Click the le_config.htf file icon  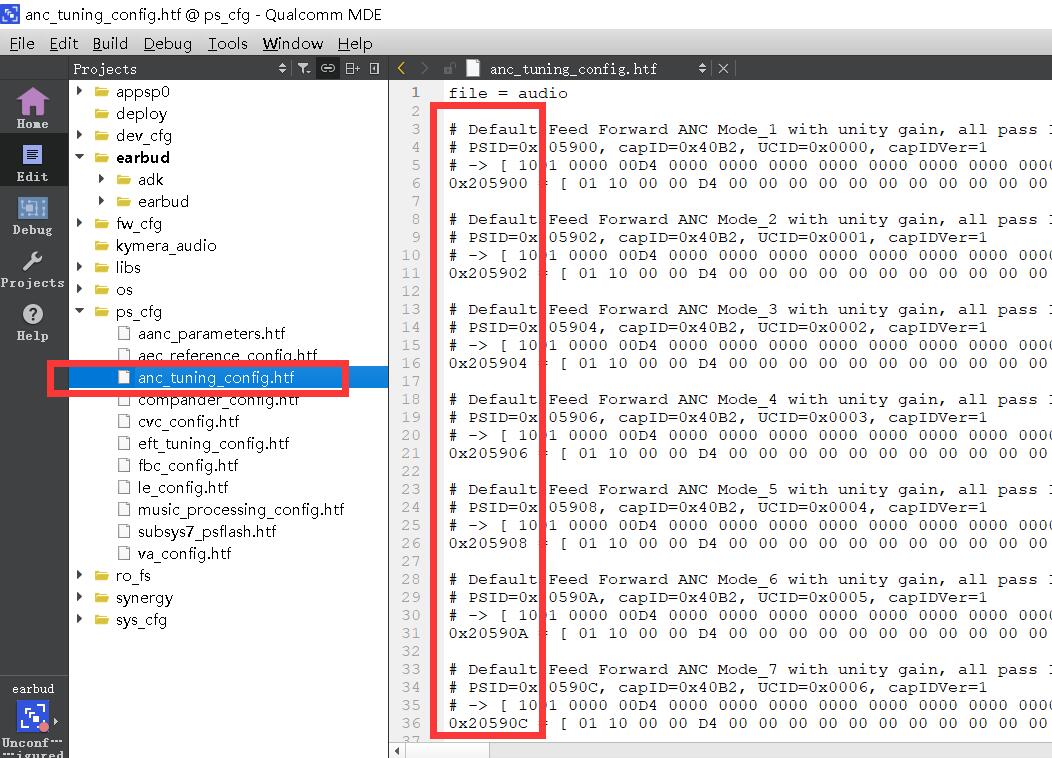tap(123, 488)
